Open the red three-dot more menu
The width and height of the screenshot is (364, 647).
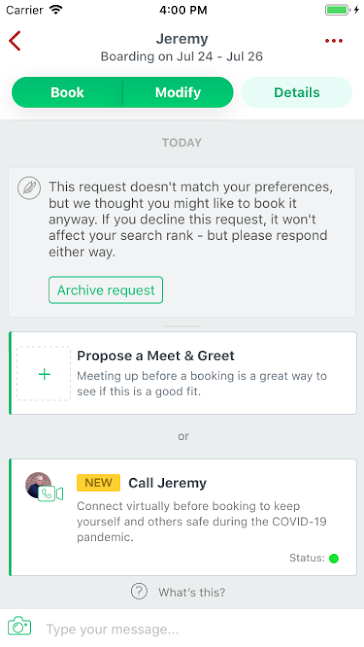click(x=333, y=41)
